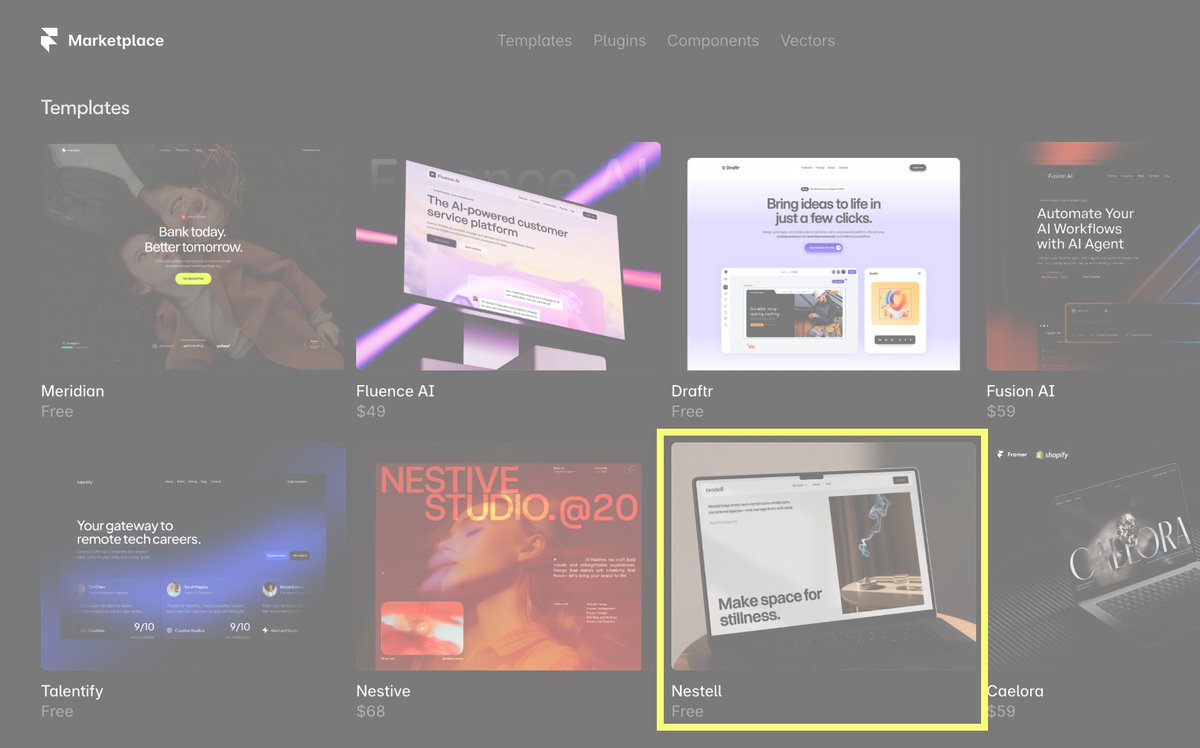Click the Templates section heading
This screenshot has width=1200, height=748.
(85, 108)
